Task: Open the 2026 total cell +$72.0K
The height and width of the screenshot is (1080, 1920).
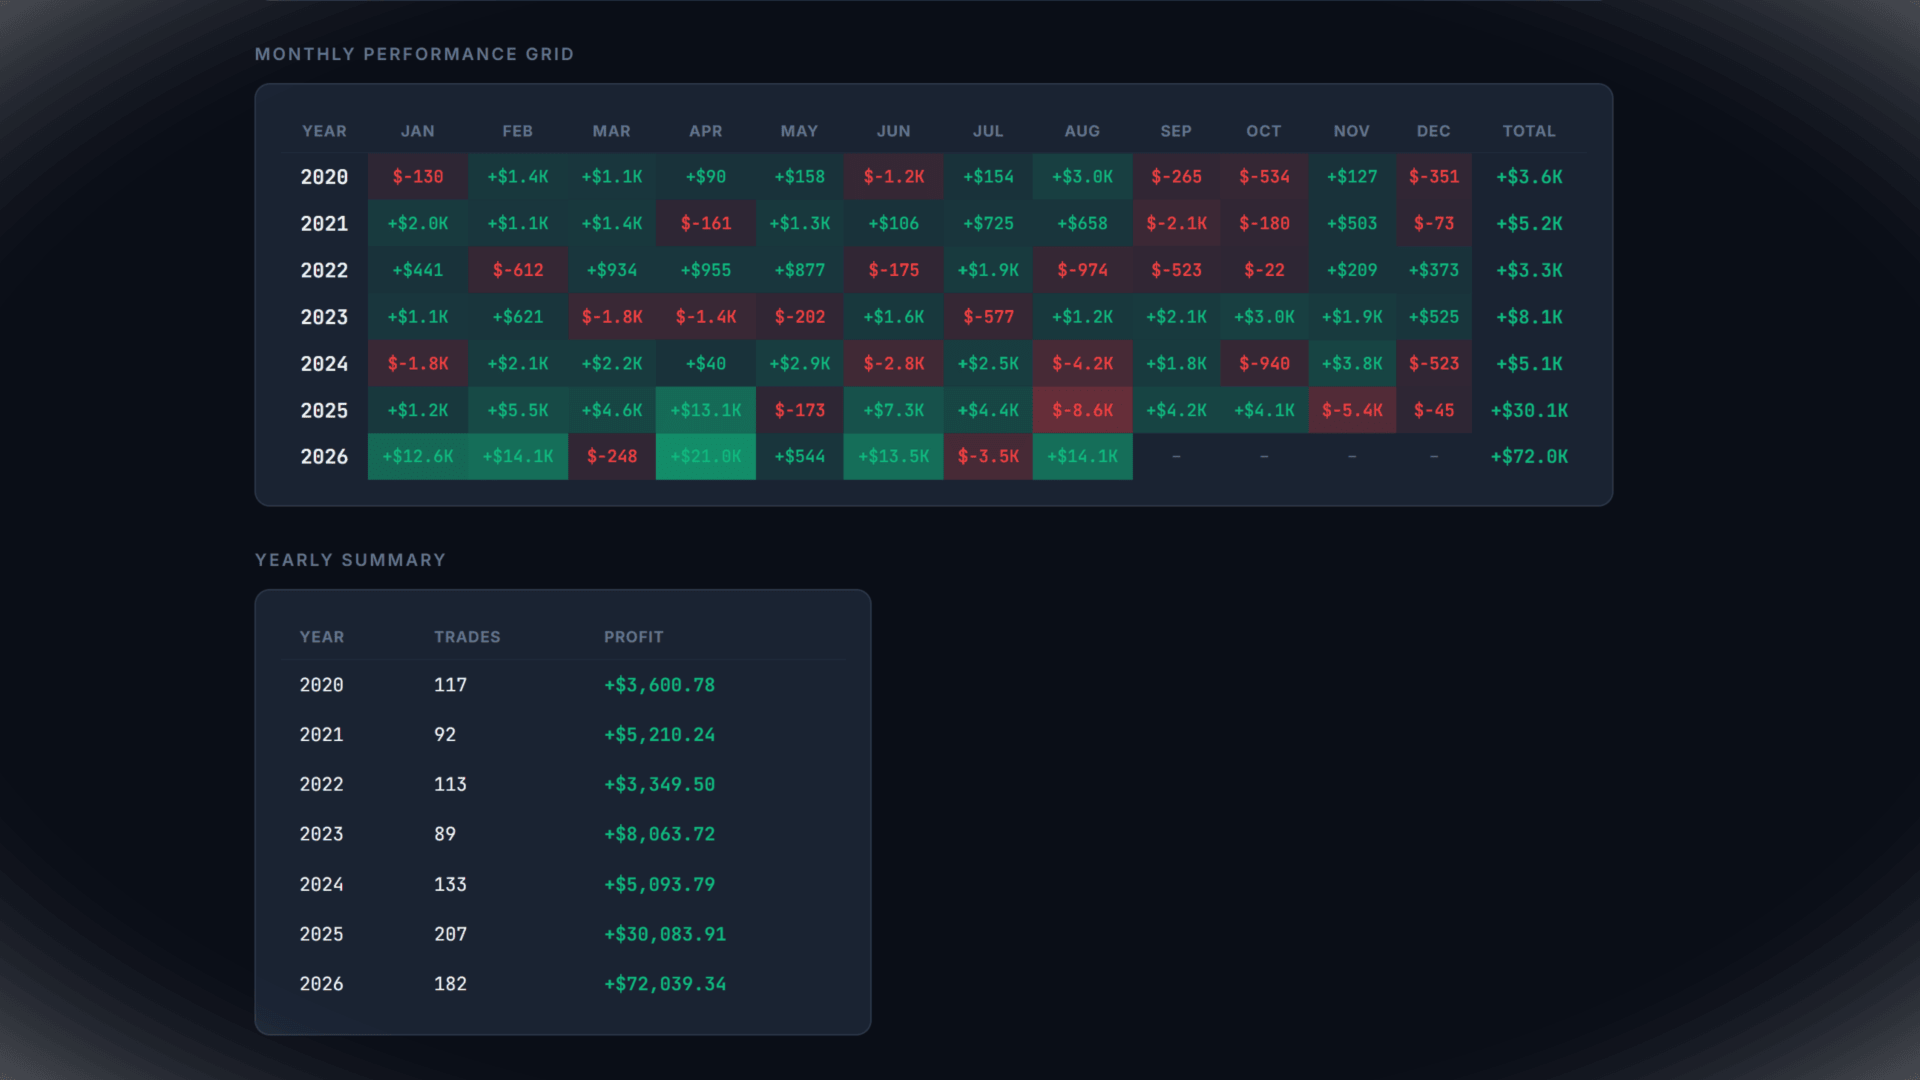Action: 1529,457
